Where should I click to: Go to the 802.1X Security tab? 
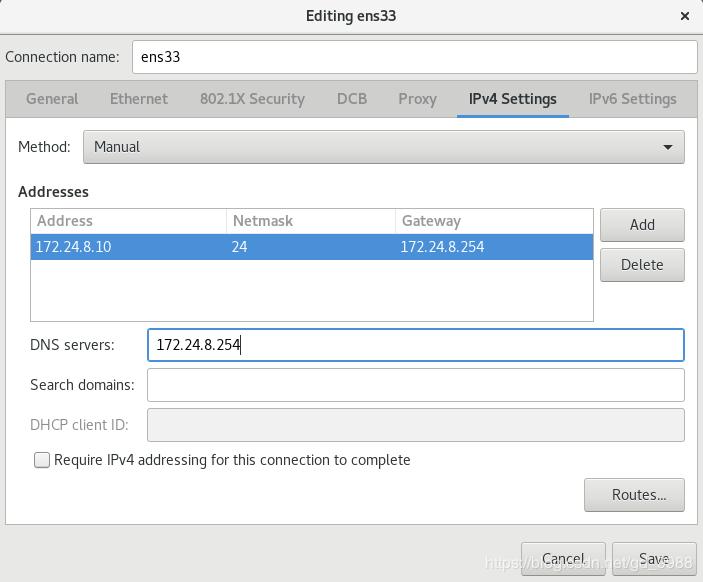point(252,99)
